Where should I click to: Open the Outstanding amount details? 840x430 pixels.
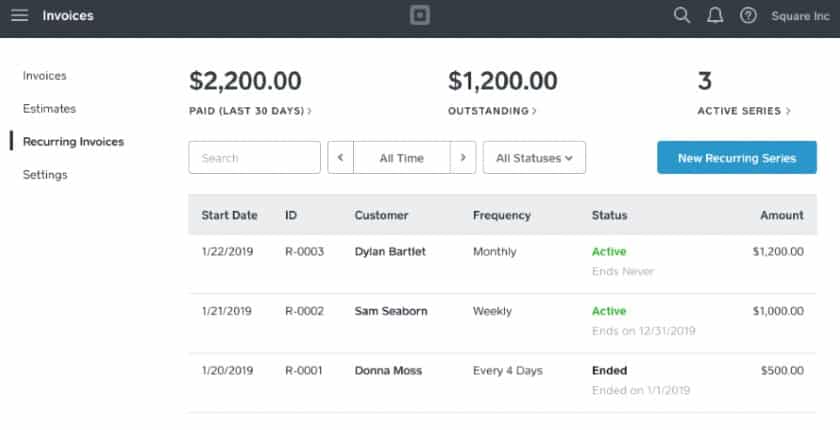[492, 111]
